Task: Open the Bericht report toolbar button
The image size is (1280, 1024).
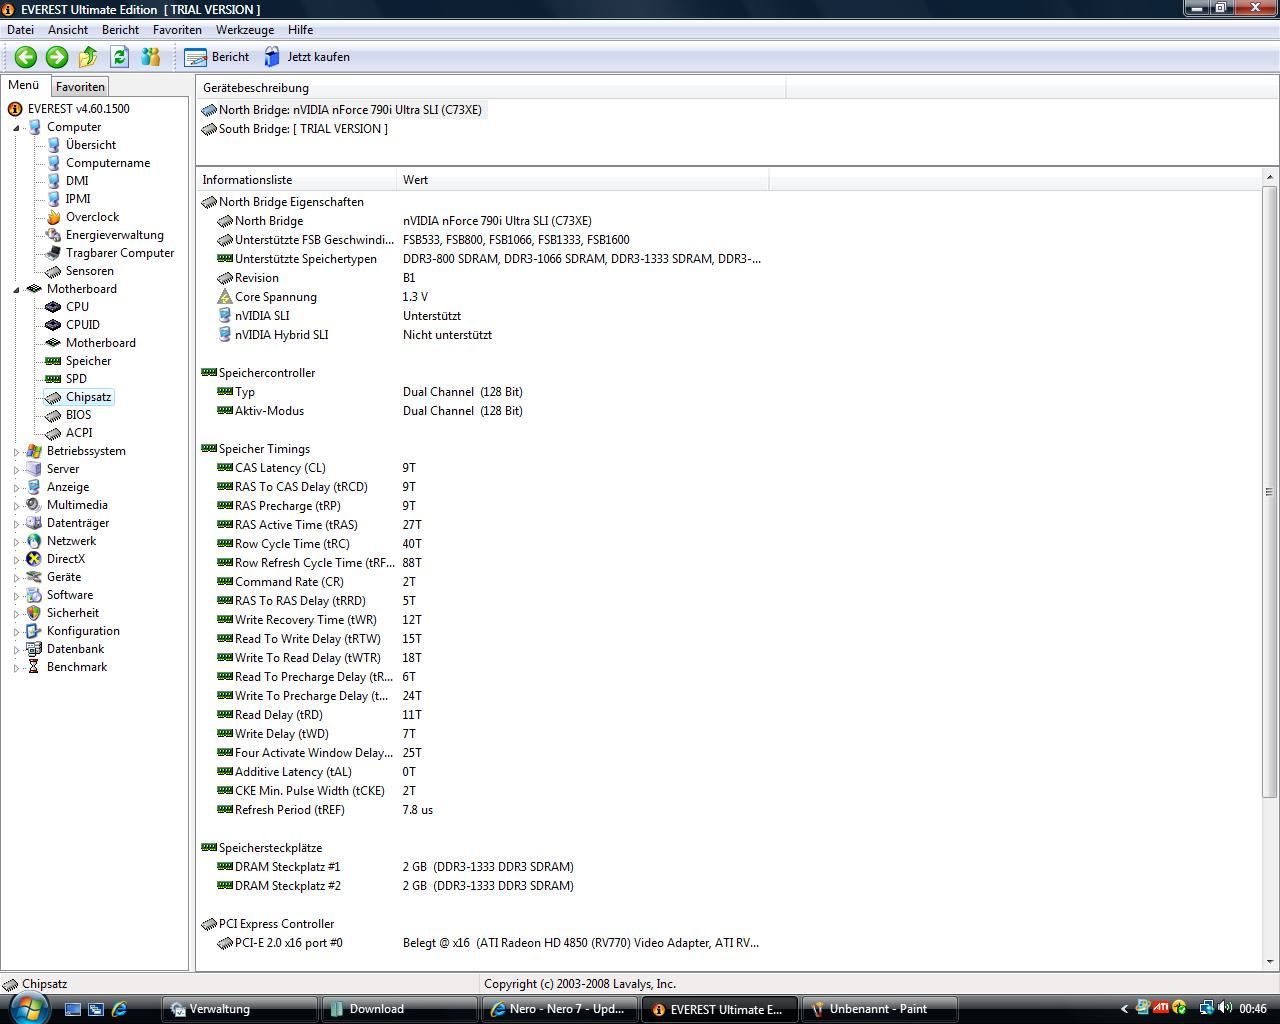Action: point(217,57)
